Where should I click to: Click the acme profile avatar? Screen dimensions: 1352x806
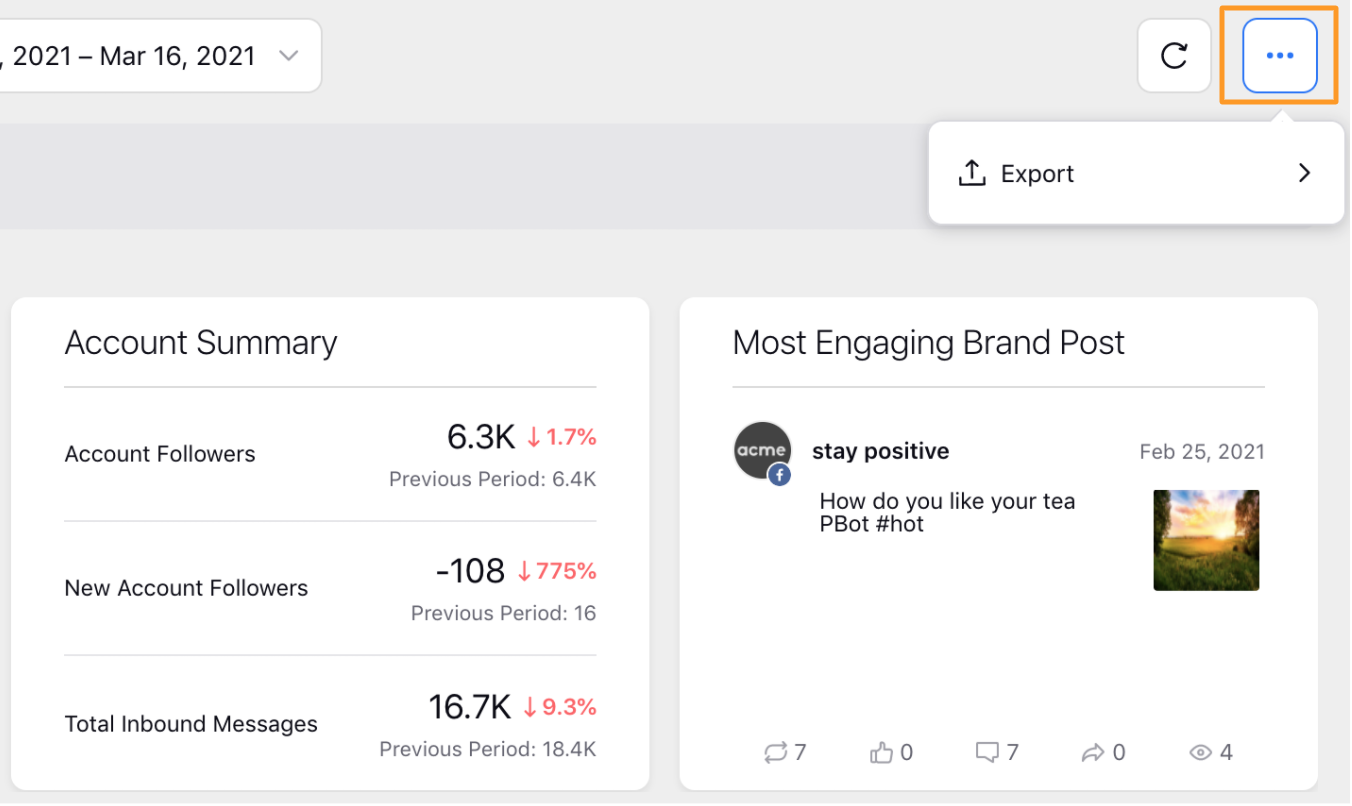[x=762, y=450]
